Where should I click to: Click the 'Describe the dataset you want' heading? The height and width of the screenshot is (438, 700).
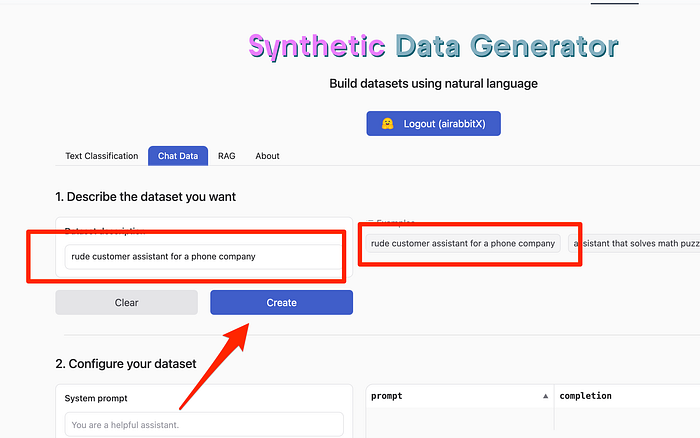coord(145,196)
